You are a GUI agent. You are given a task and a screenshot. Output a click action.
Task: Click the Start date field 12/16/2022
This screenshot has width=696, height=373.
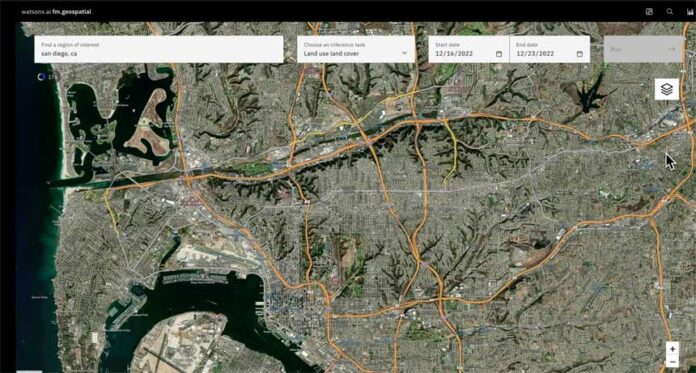(x=469, y=49)
